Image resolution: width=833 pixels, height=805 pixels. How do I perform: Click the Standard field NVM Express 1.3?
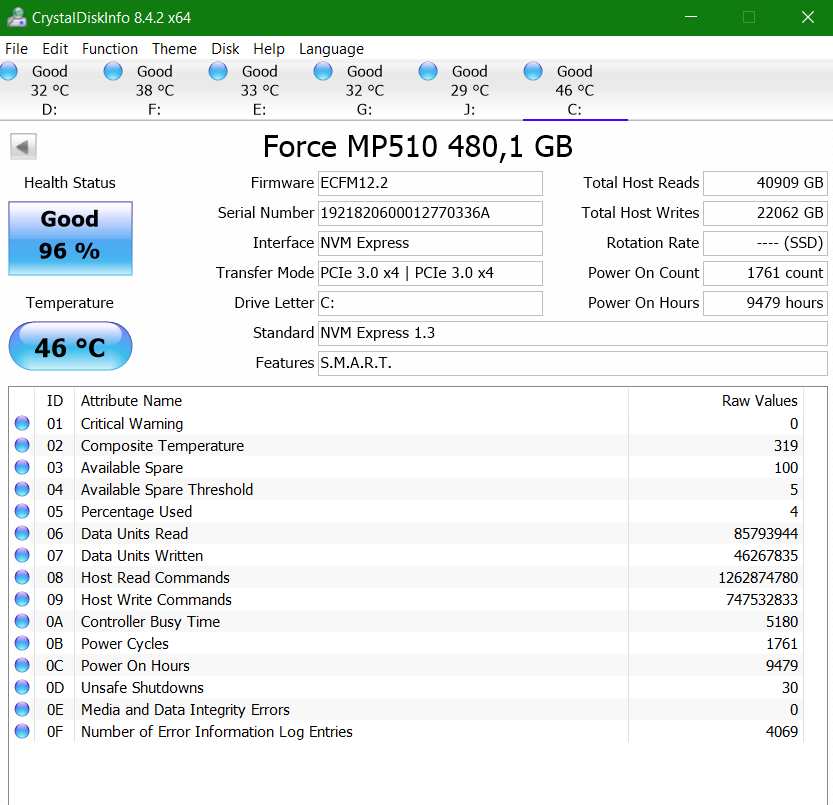[x=573, y=333]
